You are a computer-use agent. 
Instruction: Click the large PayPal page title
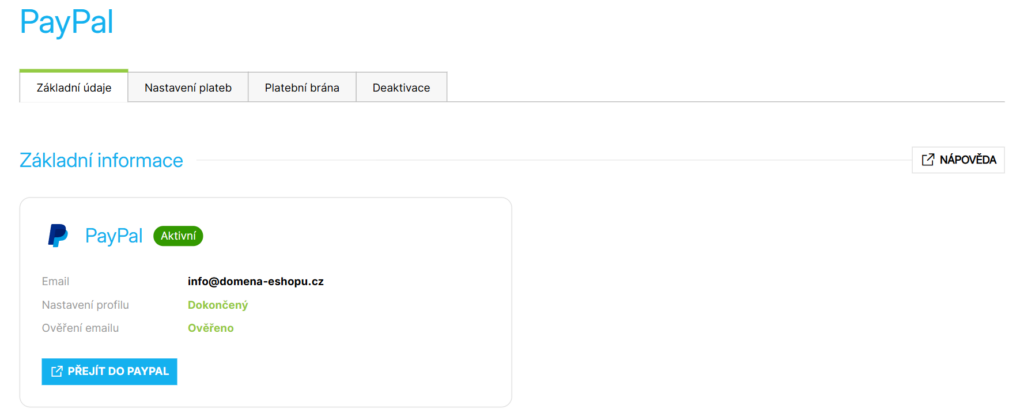click(x=67, y=23)
